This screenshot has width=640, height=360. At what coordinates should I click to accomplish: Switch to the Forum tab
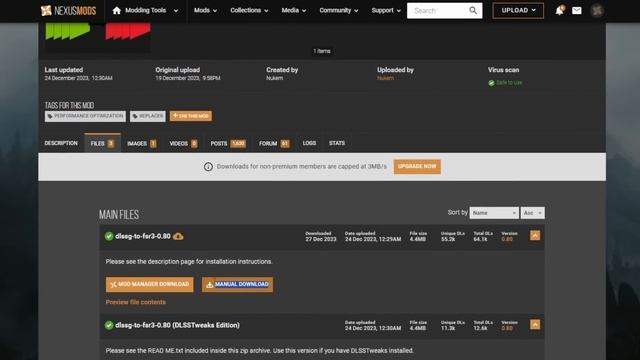(274, 143)
